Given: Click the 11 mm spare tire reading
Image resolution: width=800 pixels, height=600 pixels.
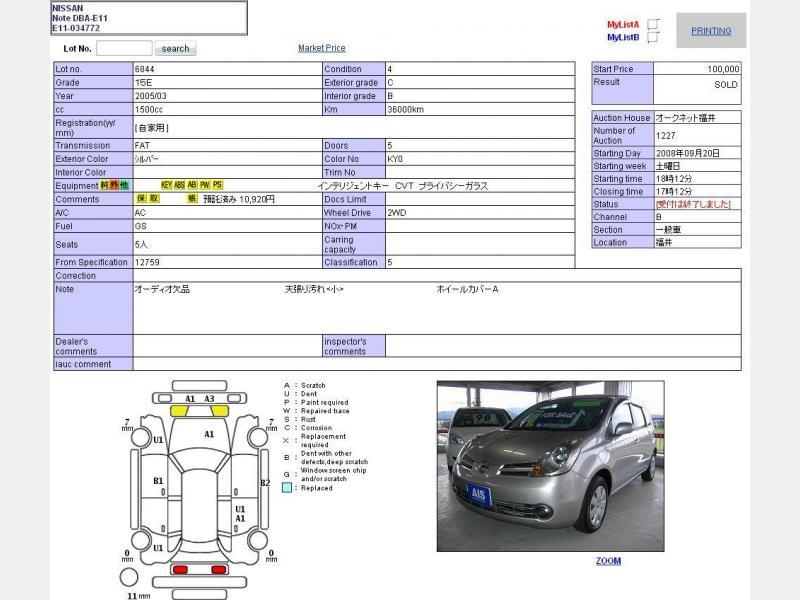Looking at the screenshot, I should [x=138, y=595].
